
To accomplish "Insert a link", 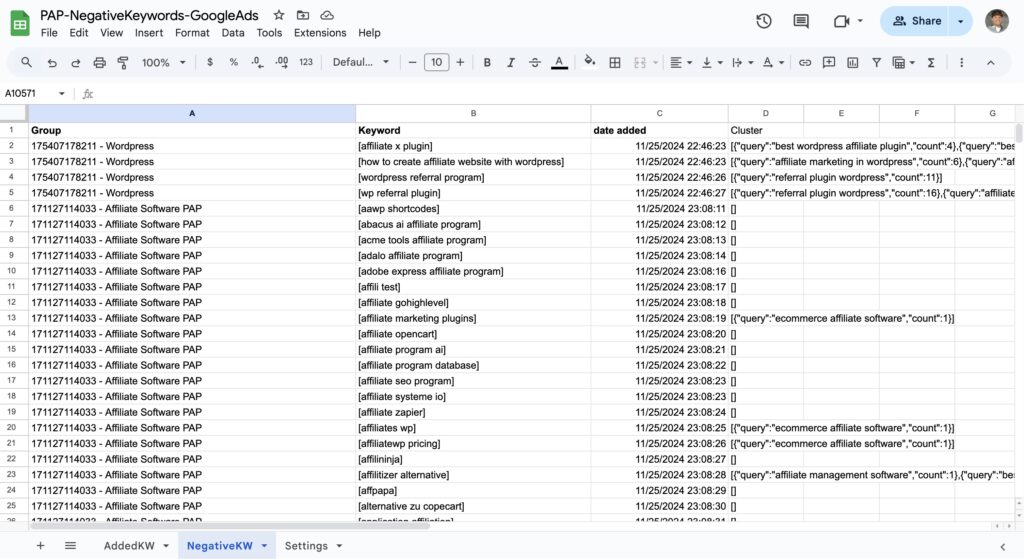I will (x=805, y=63).
